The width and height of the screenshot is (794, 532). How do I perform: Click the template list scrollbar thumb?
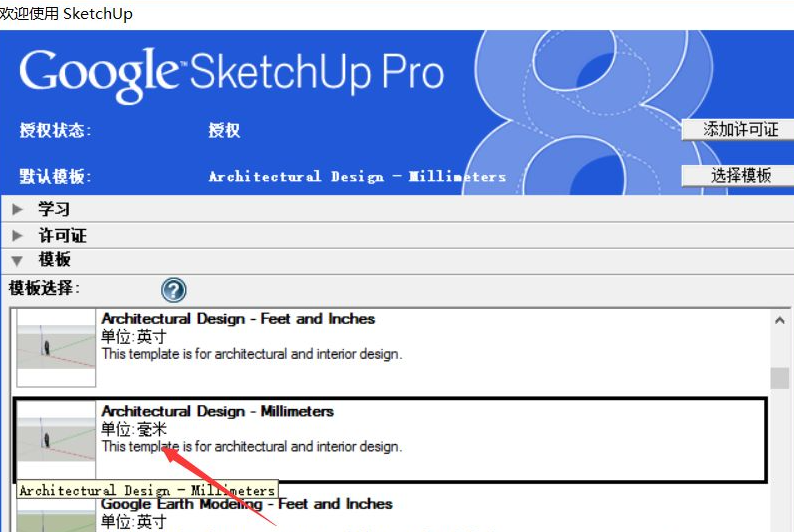780,378
